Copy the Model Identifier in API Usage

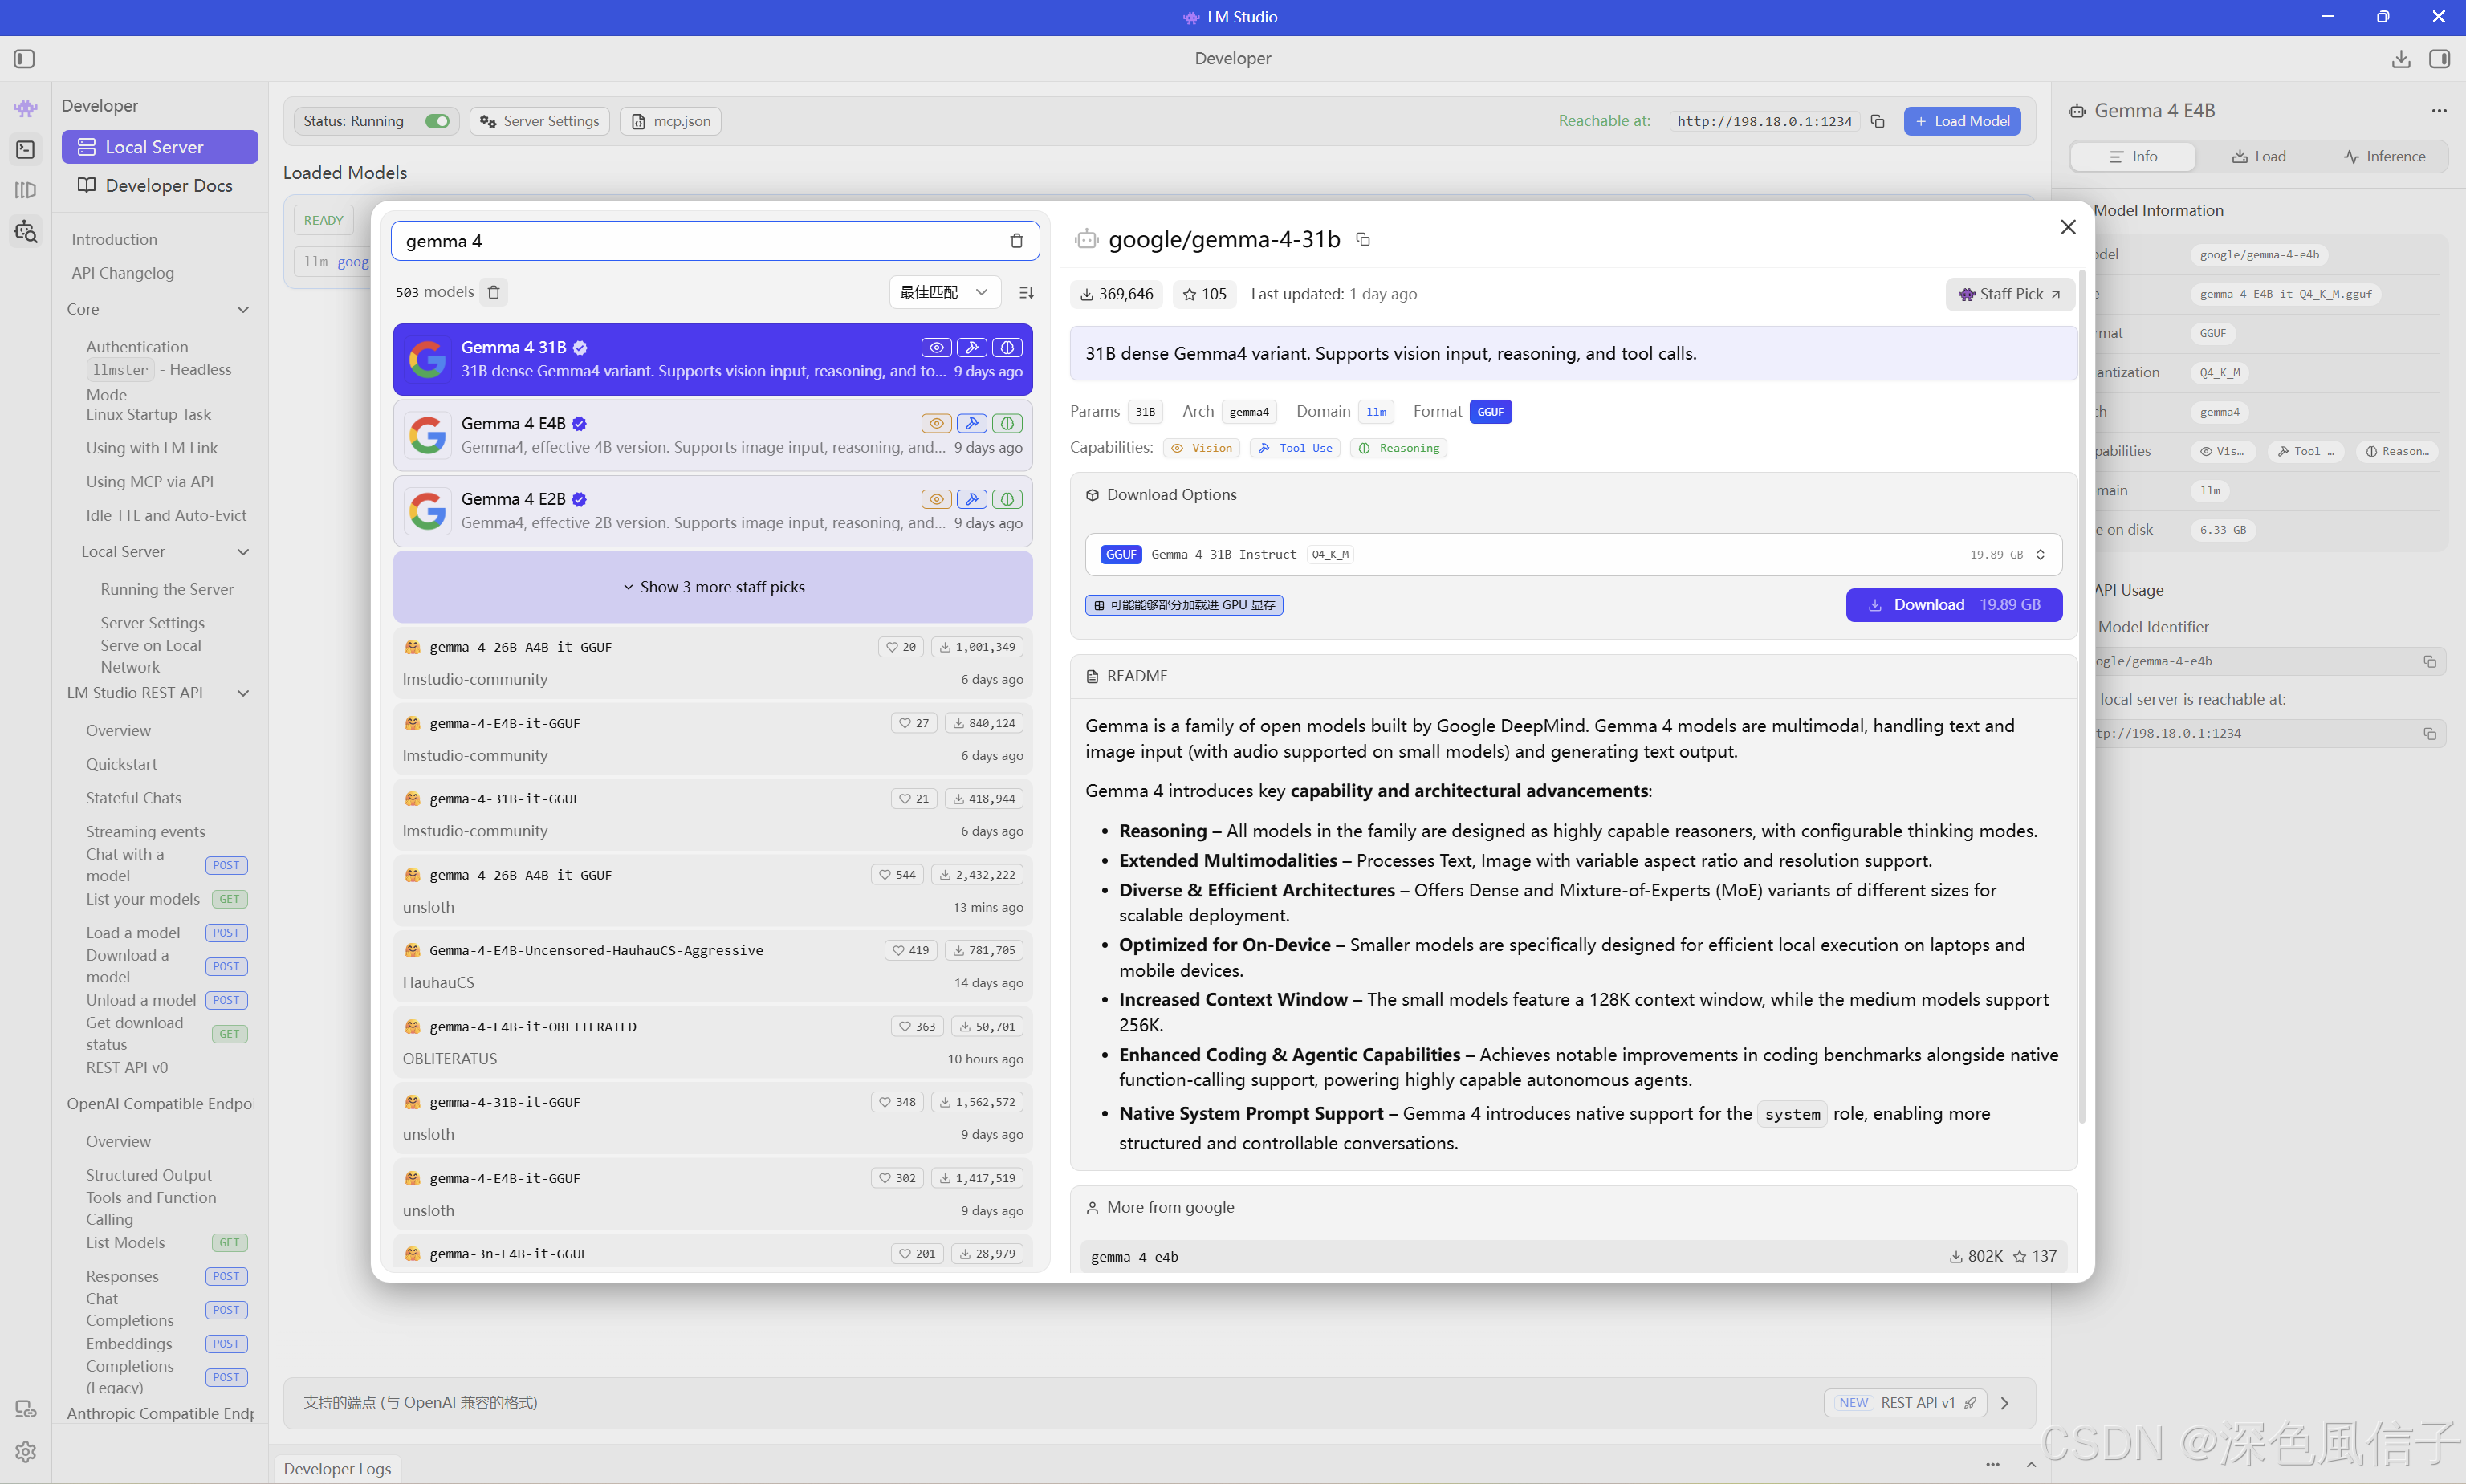point(2429,661)
